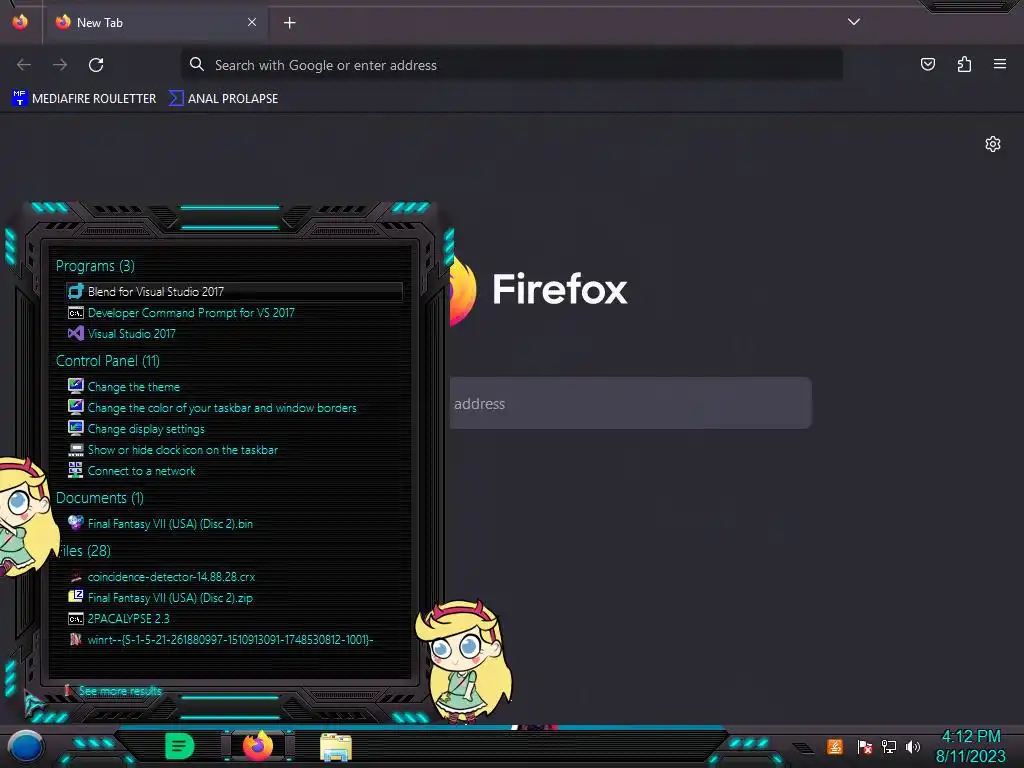This screenshot has height=768, width=1024.
Task: Open the network tray icon
Action: tap(889, 747)
